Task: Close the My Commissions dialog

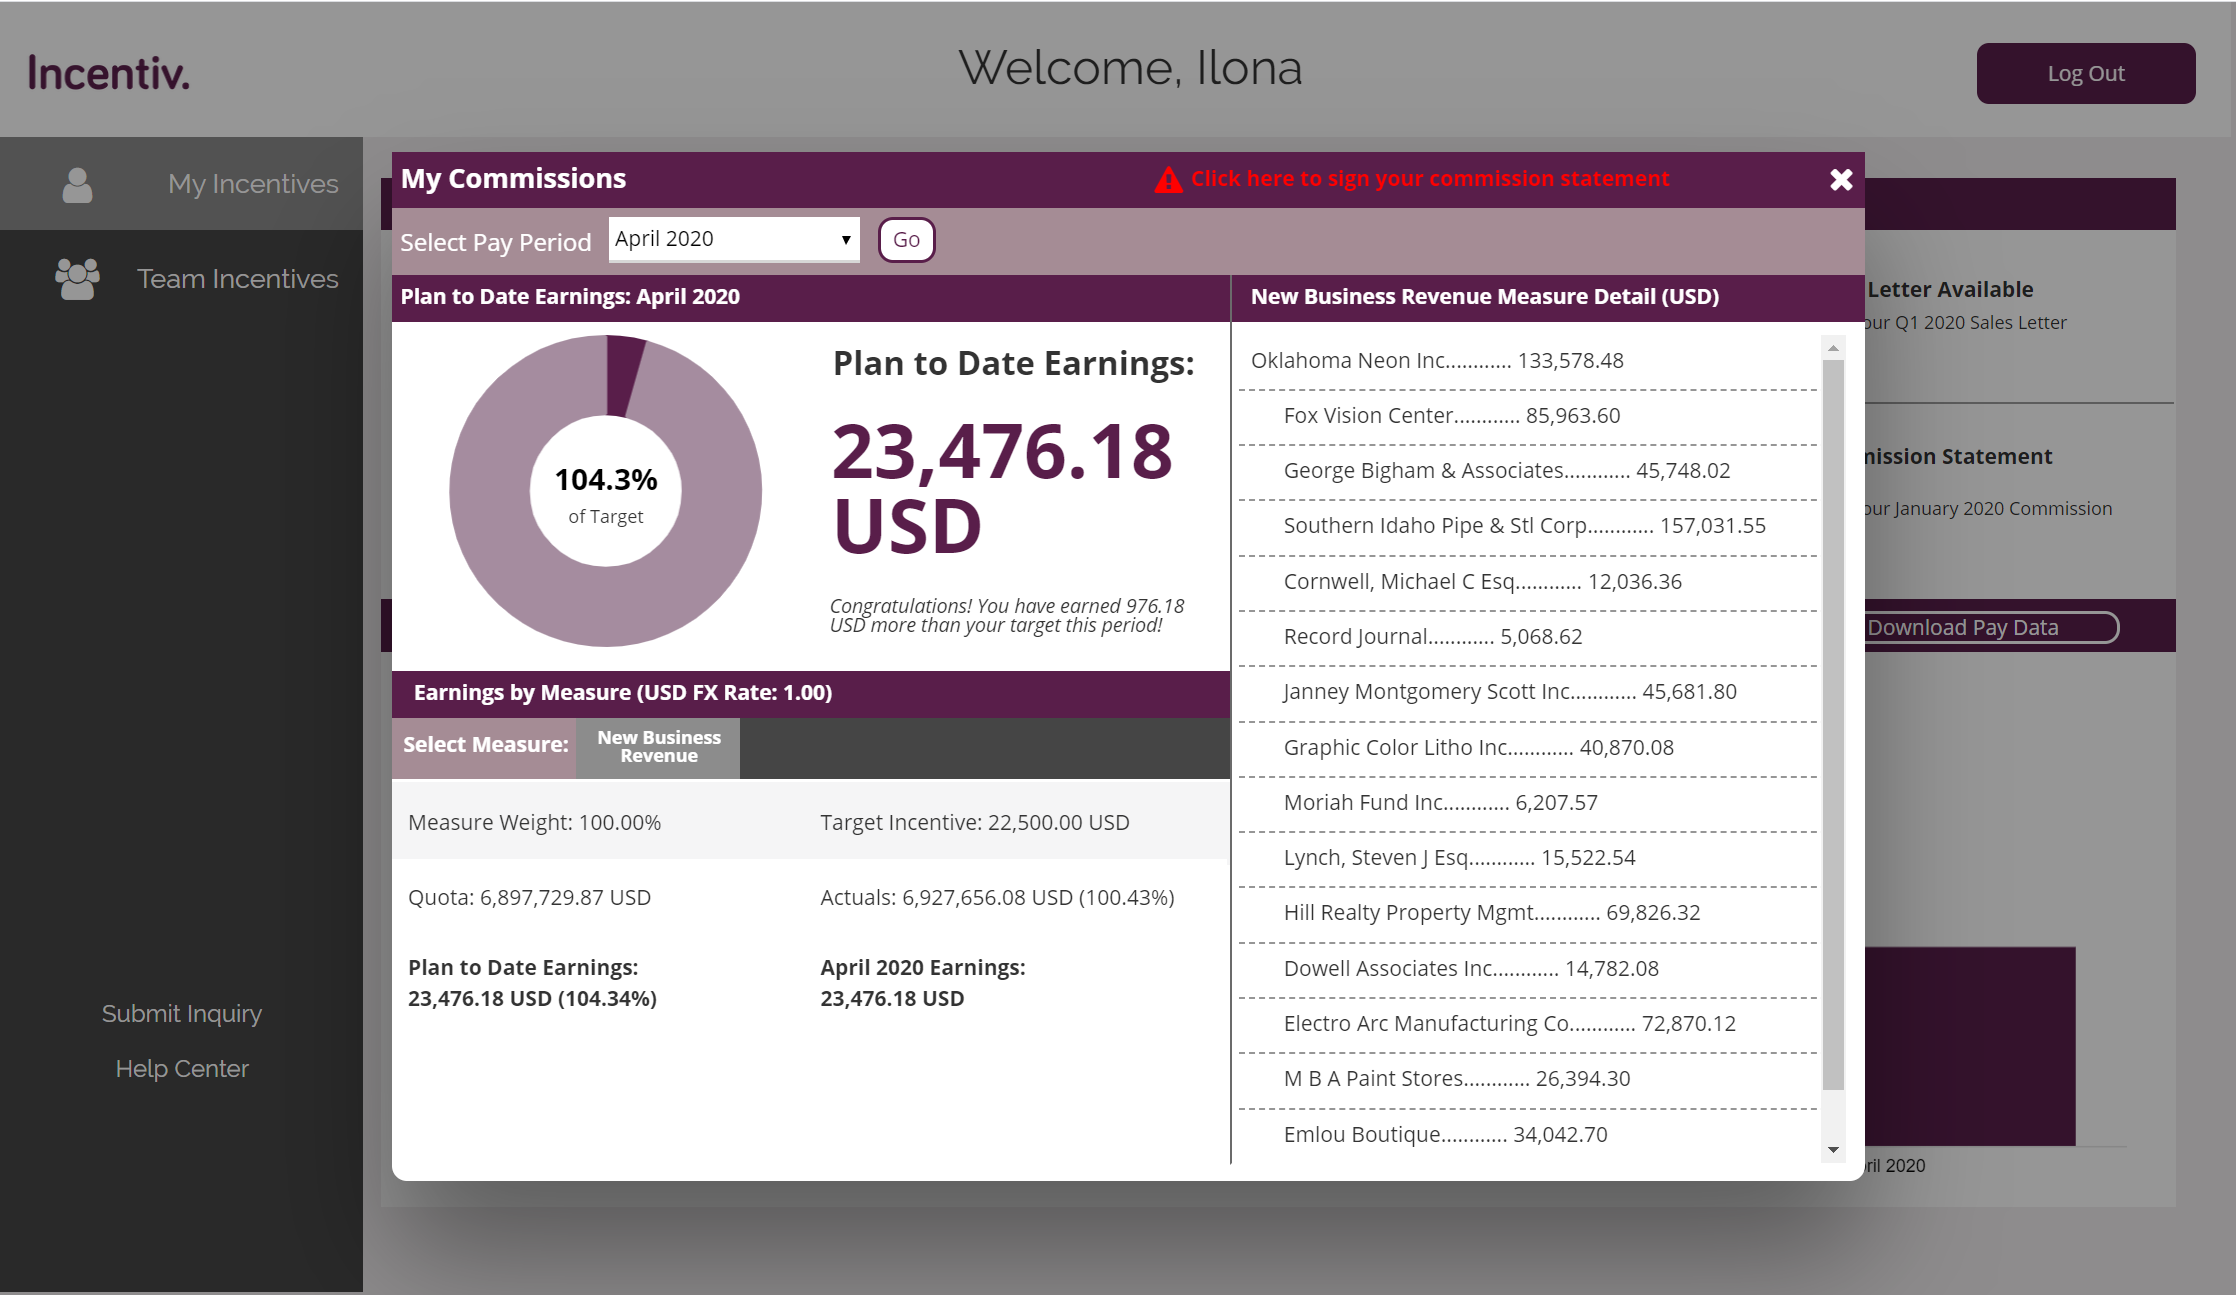Action: 1840,180
